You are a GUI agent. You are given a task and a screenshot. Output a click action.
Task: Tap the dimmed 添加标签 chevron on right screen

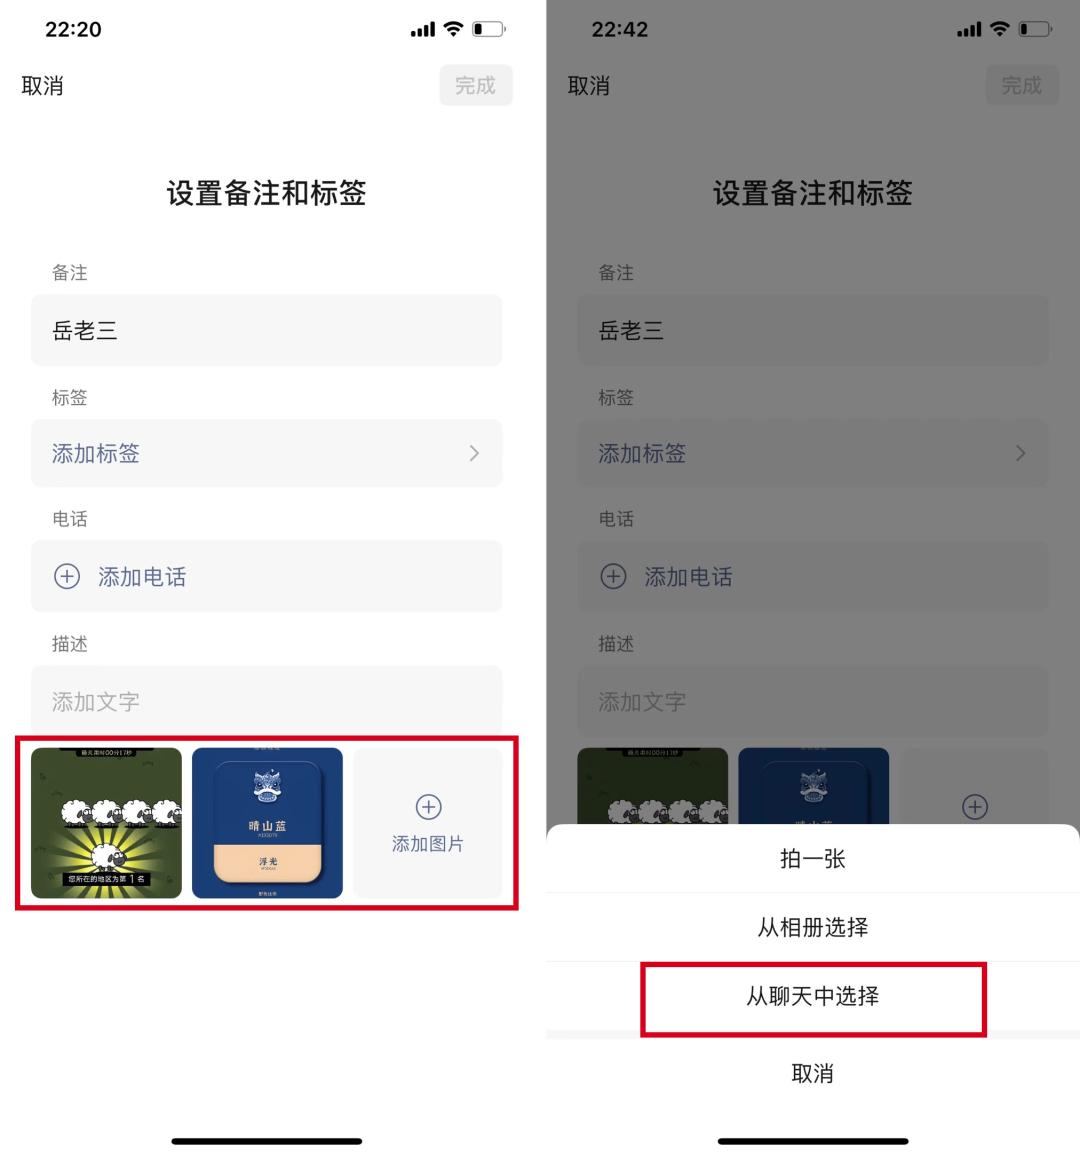pos(1020,453)
